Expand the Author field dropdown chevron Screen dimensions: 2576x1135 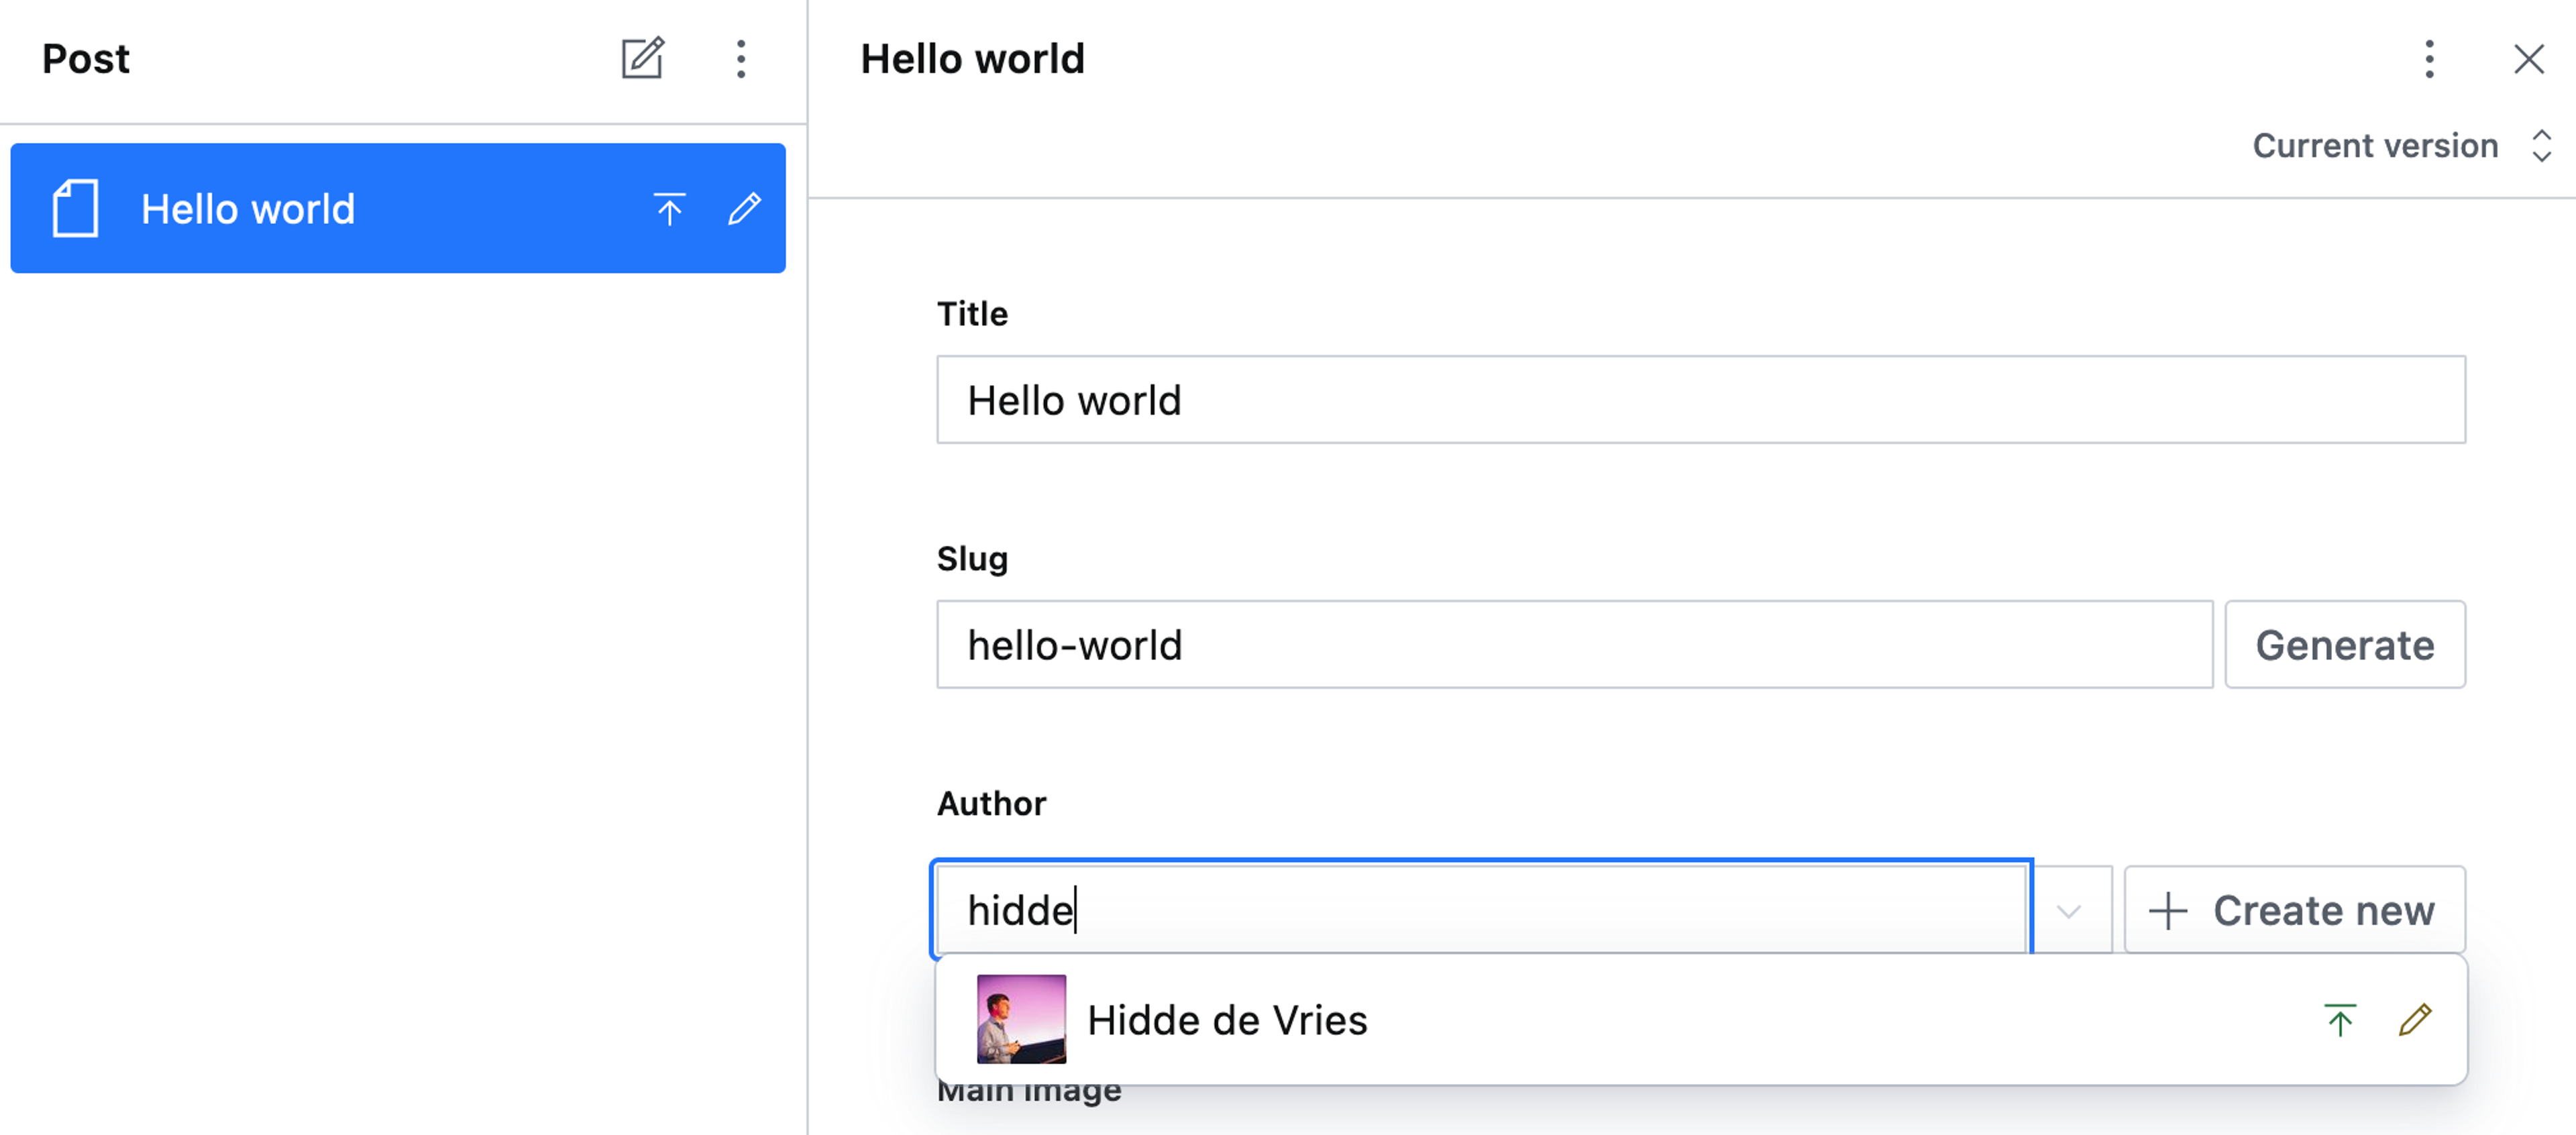coord(2069,910)
